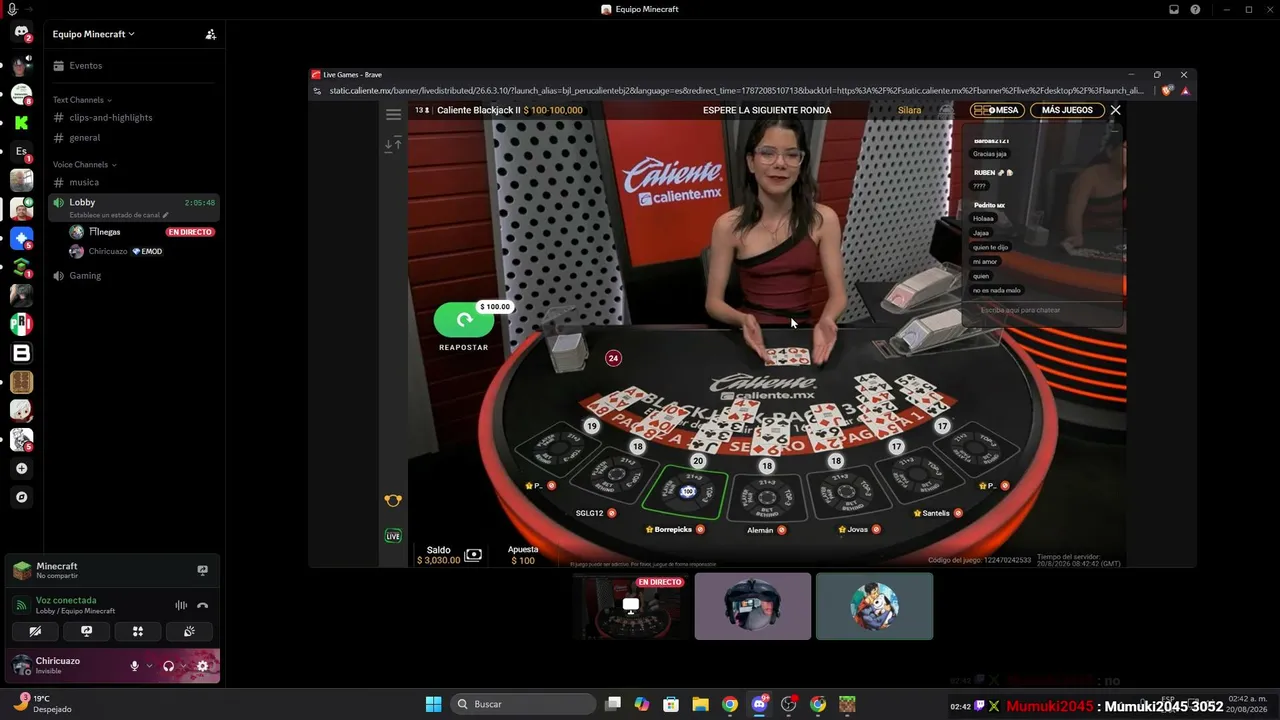Deafen audio with the headphones icon
1280x720 pixels.
(168, 666)
